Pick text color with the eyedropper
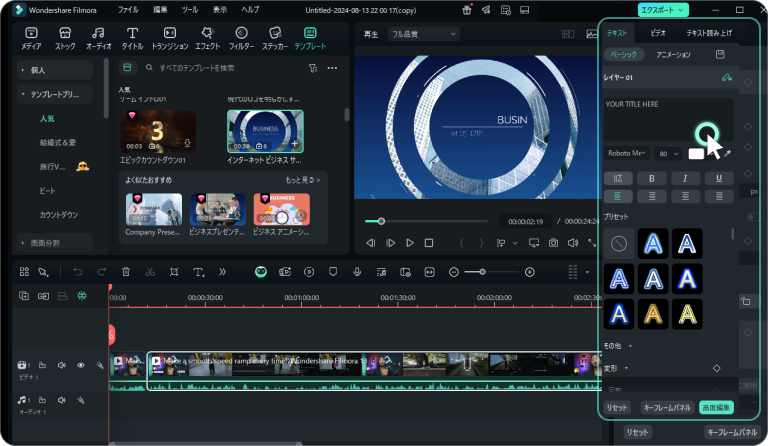 coord(727,154)
